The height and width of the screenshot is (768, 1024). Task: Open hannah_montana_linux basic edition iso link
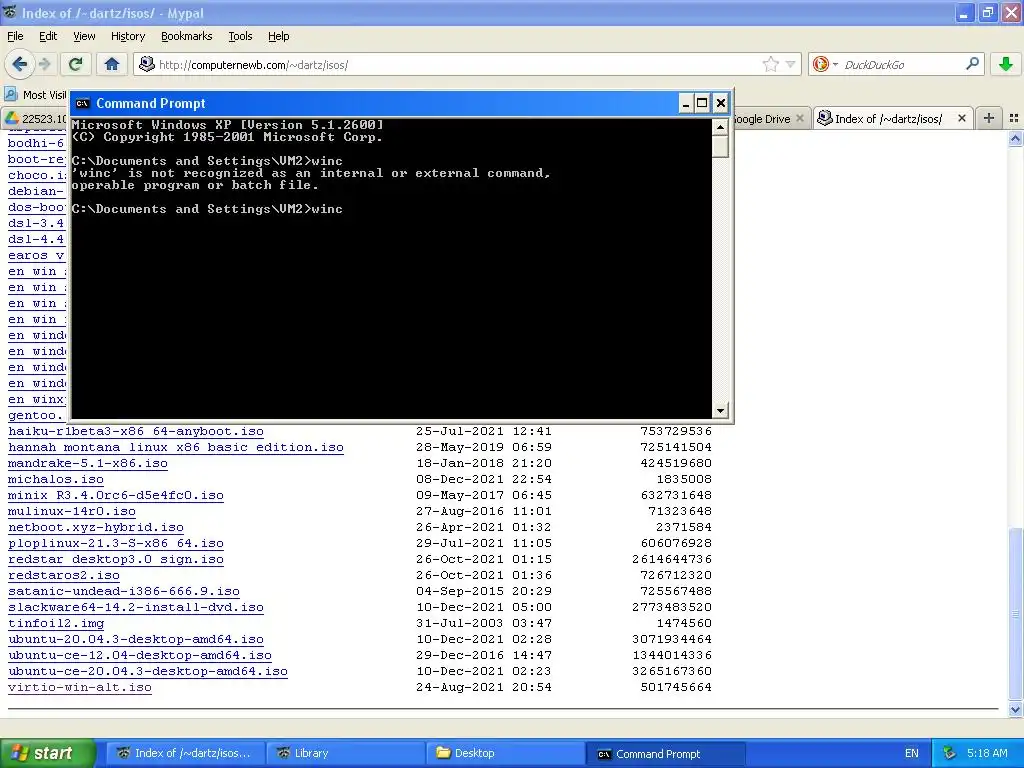click(x=176, y=447)
